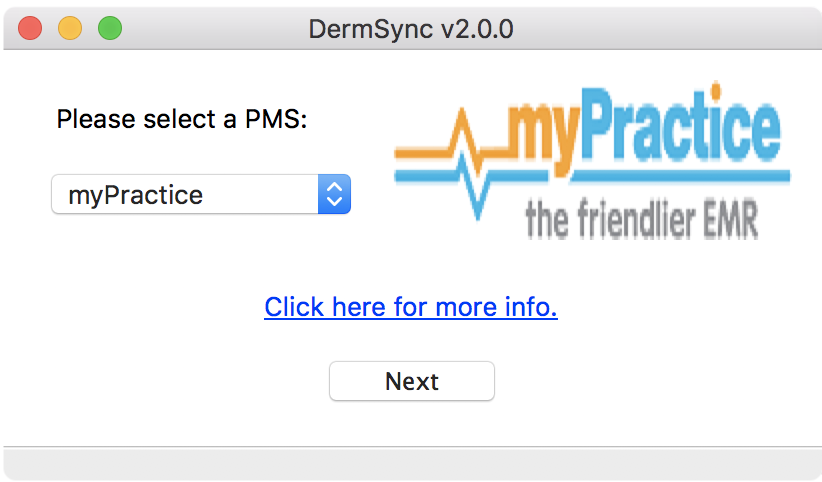Click the gray status bar at bottom
This screenshot has height=482, width=822.
(x=411, y=464)
